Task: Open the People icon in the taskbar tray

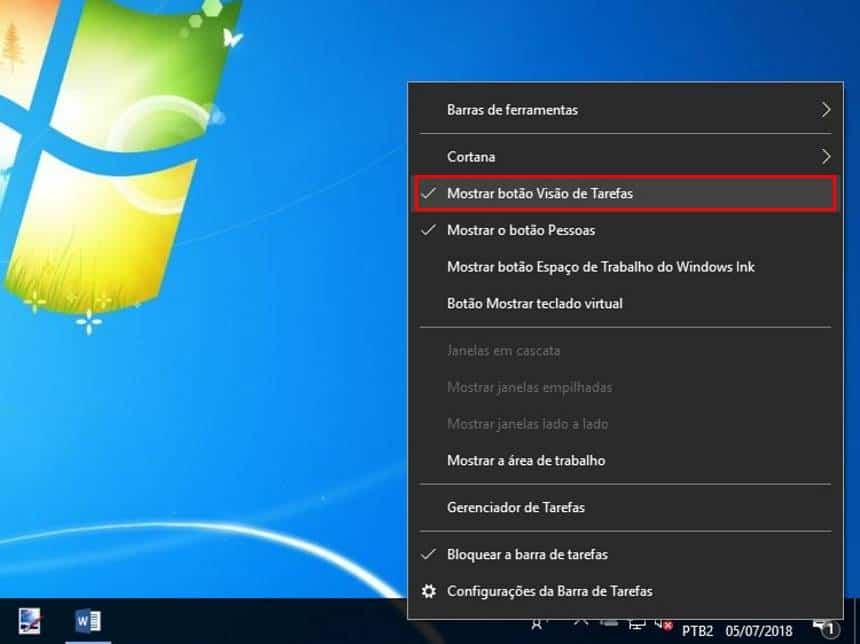Action: click(x=538, y=624)
